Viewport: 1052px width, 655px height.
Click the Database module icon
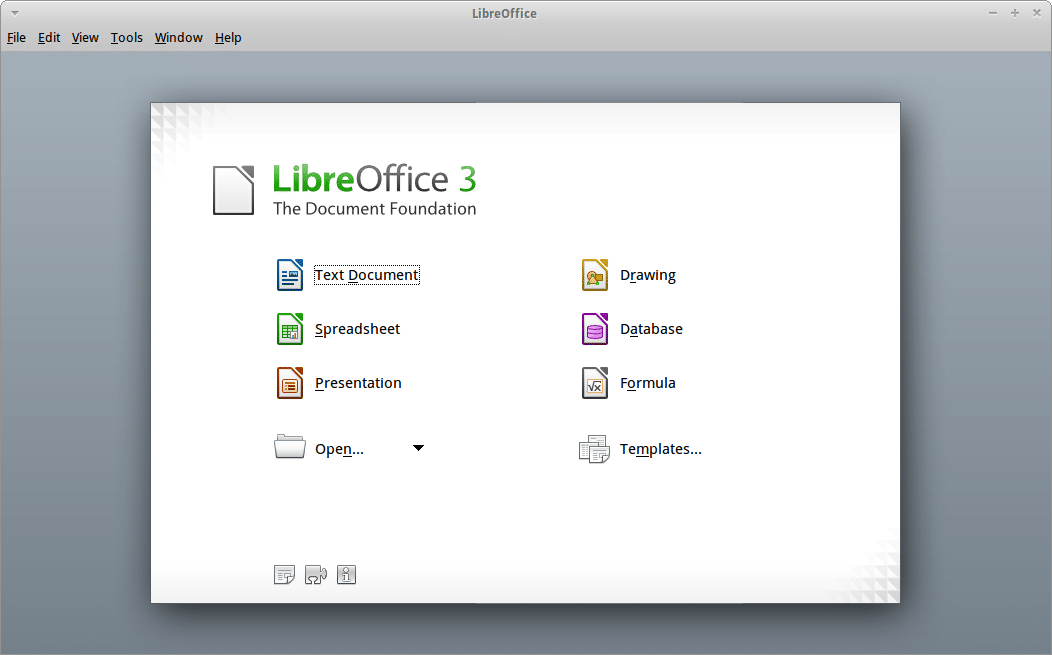pyautogui.click(x=594, y=329)
